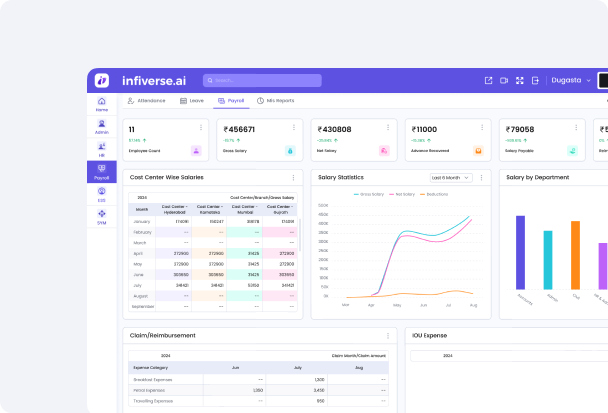Screen dimensions: 608x413
Task: Toggle fullscreen using the expand icon
Action: point(520,80)
